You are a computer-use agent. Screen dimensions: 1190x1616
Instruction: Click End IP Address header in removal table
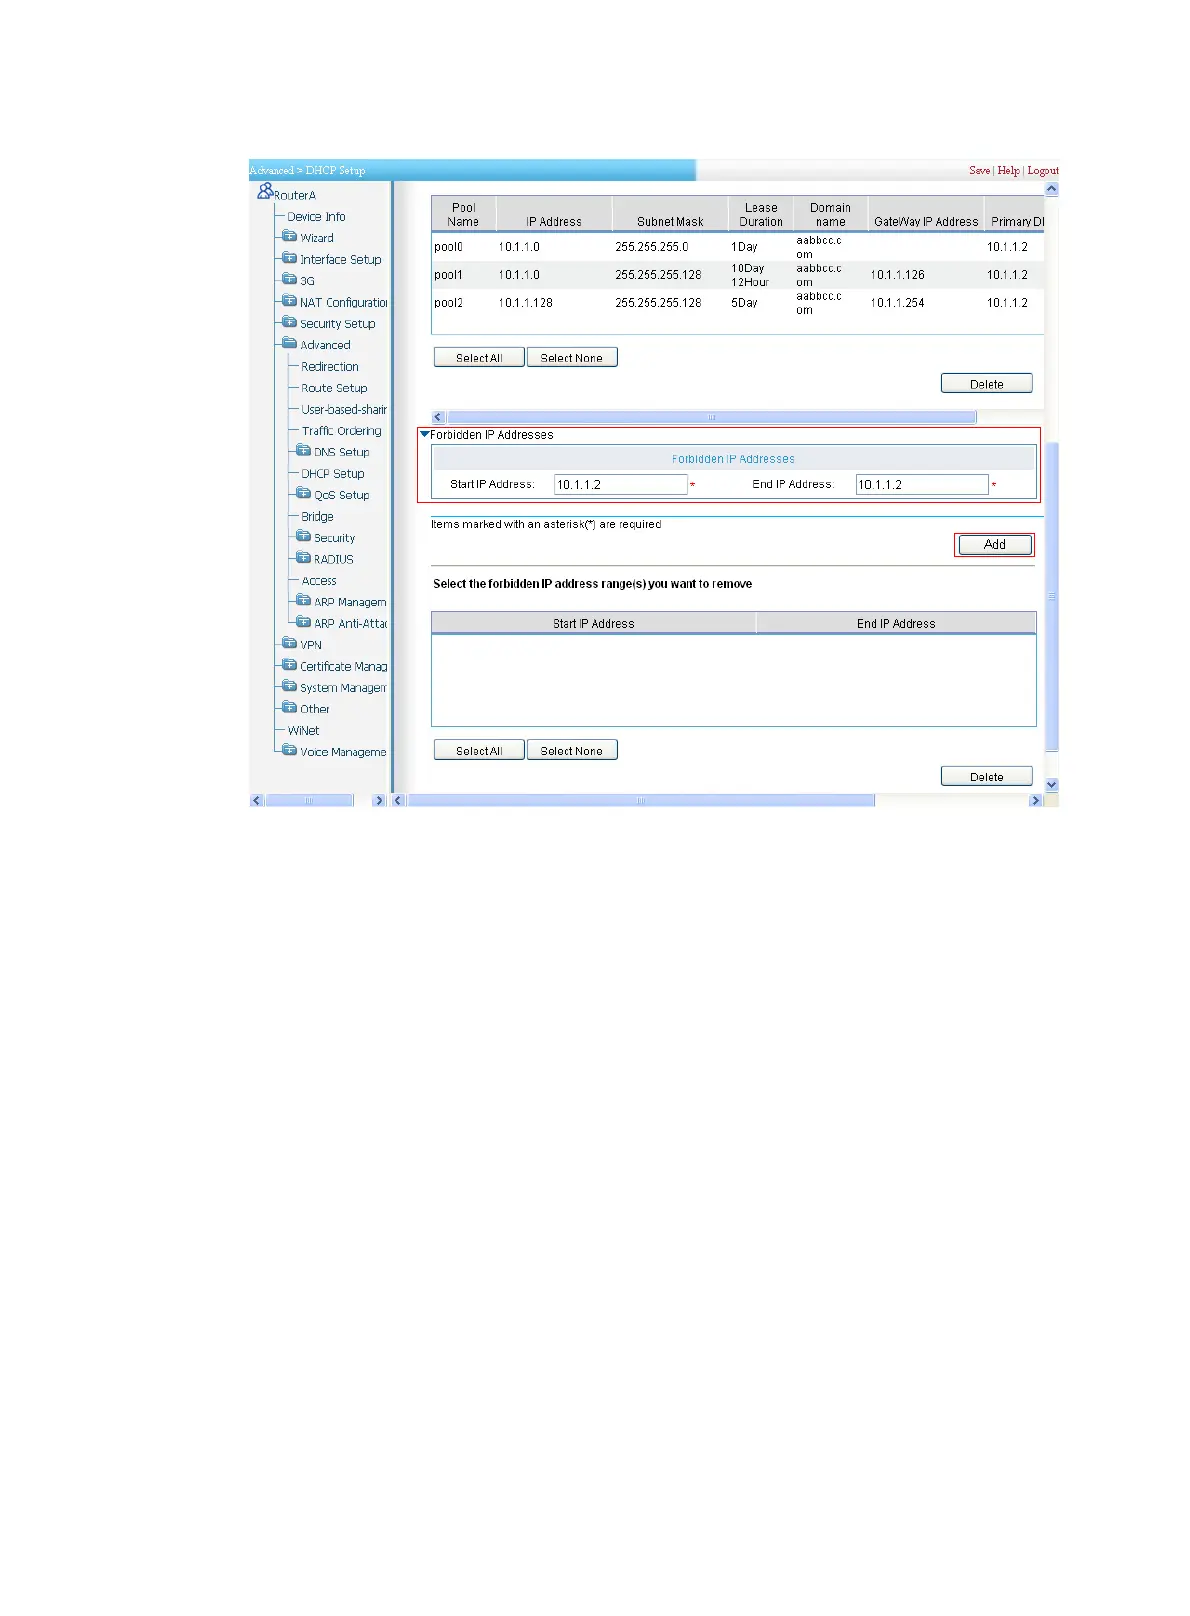pos(896,623)
